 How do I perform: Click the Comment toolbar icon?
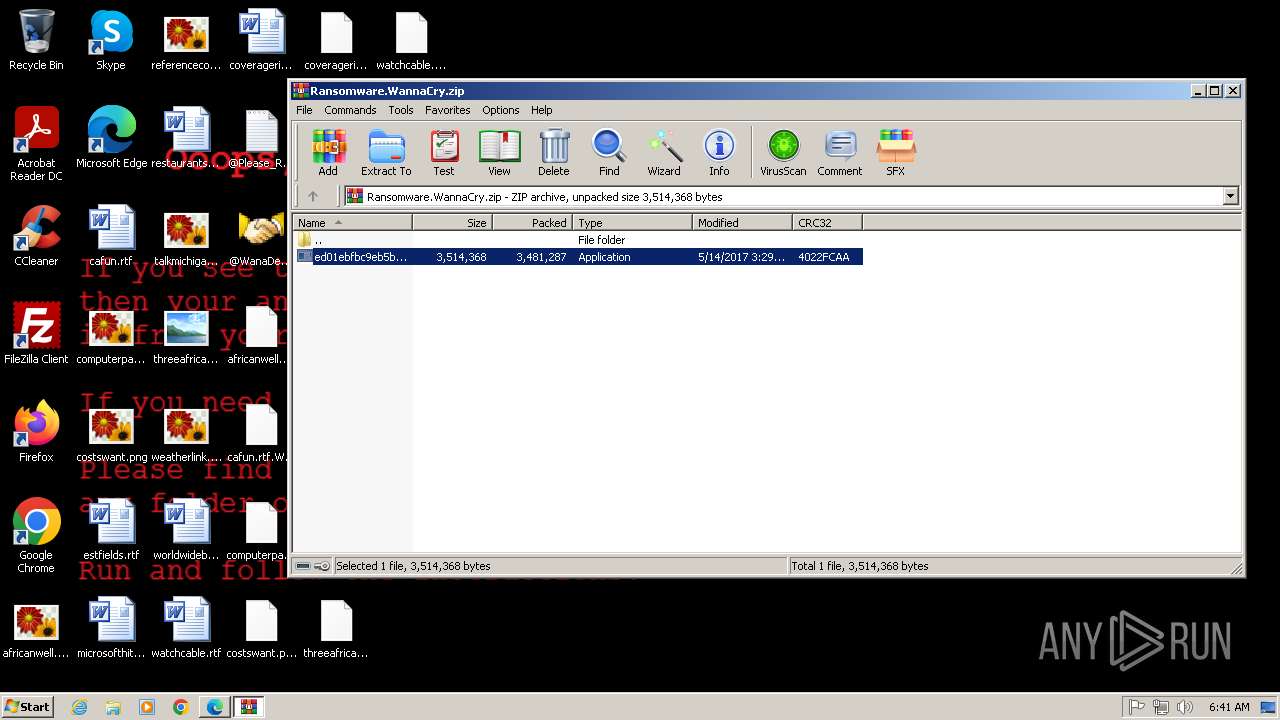point(840,153)
